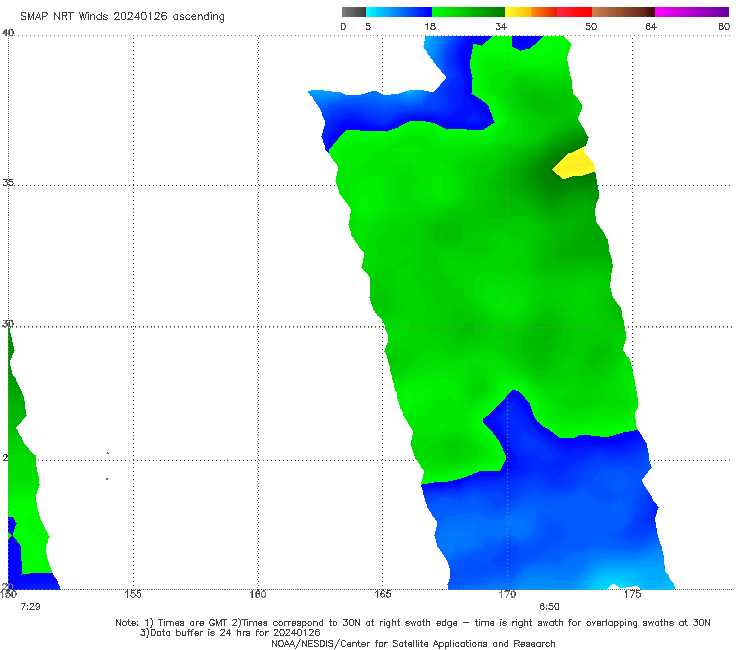The image size is (740, 650).
Task: Click the color bar label '34'
Action: (501, 26)
